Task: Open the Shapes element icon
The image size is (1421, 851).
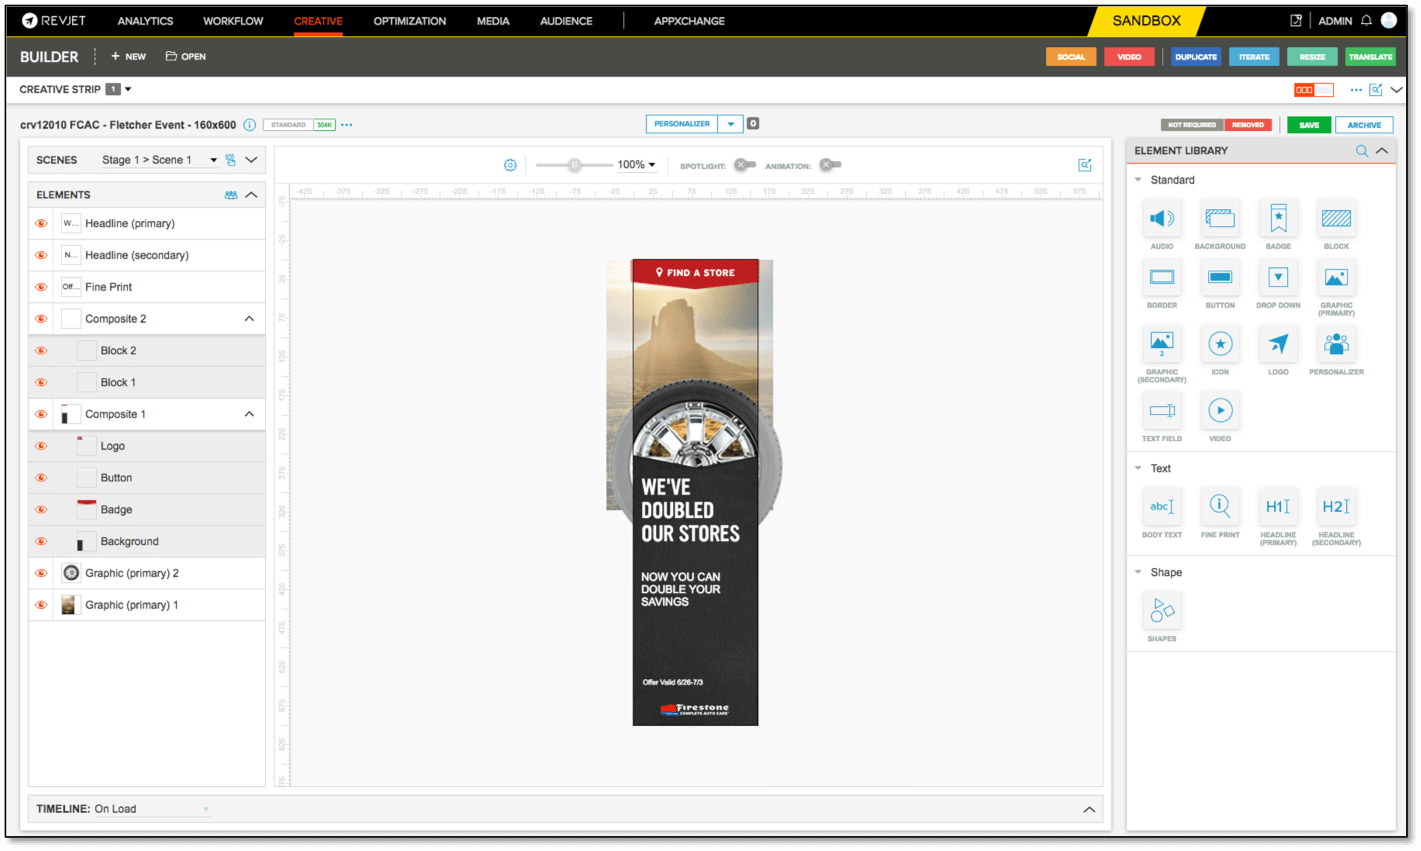Action: pyautogui.click(x=1162, y=611)
